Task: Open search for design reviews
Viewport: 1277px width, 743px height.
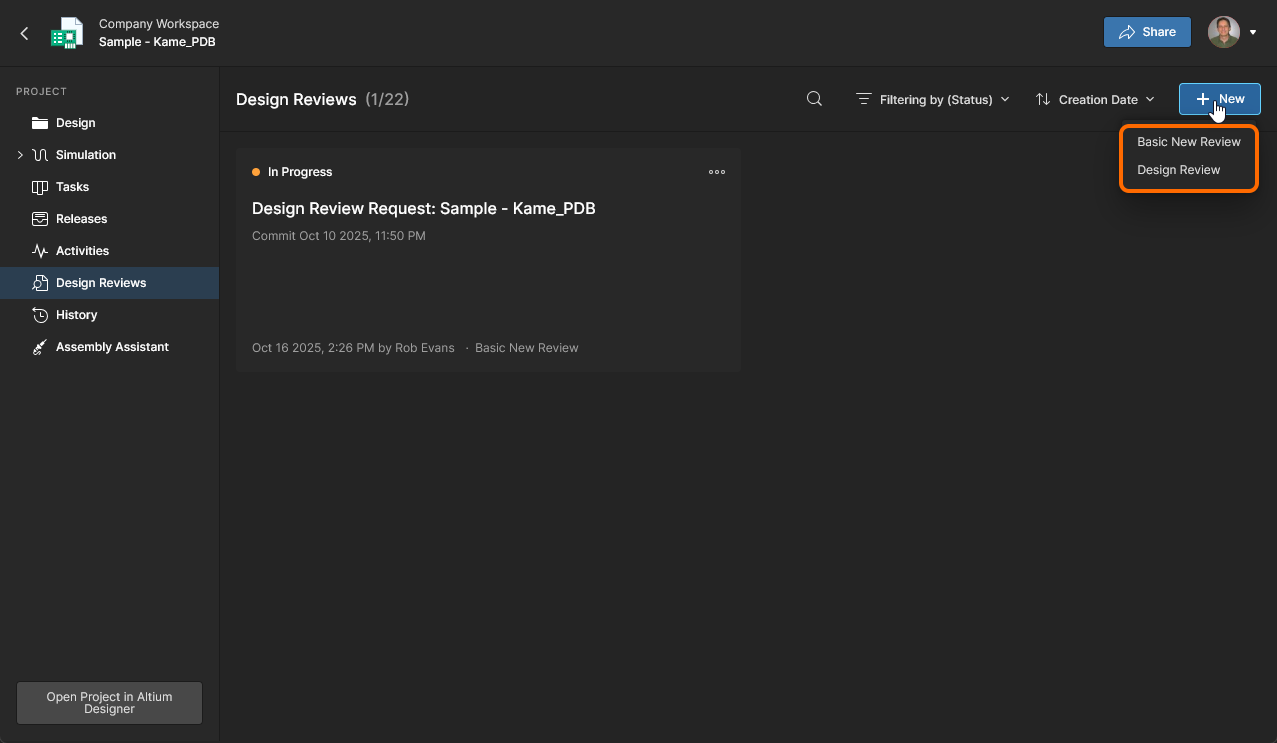Action: (813, 99)
